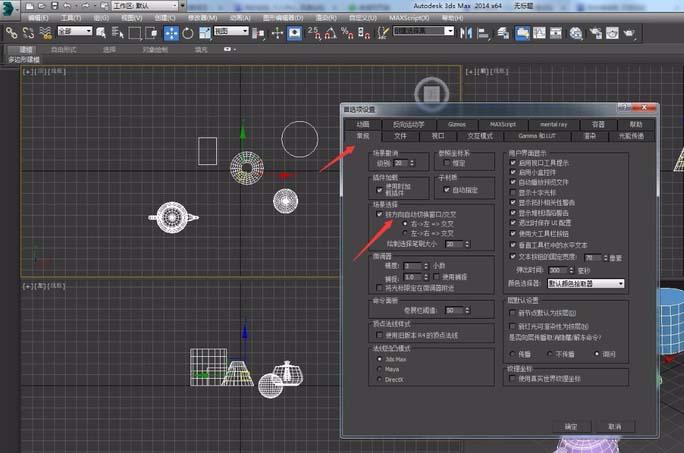The width and height of the screenshot is (684, 453).
Task: Click the 场景撤消 级别 number field
Action: [402, 162]
